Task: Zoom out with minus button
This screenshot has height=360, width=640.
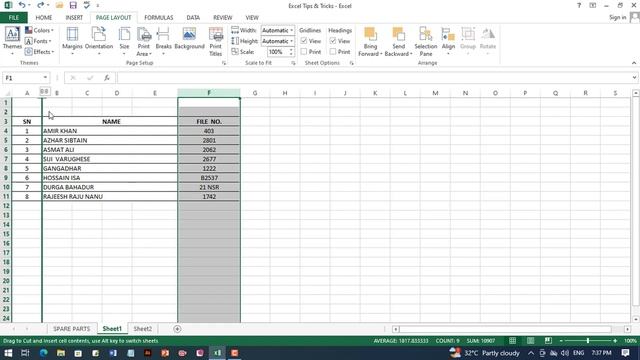Action: point(561,340)
